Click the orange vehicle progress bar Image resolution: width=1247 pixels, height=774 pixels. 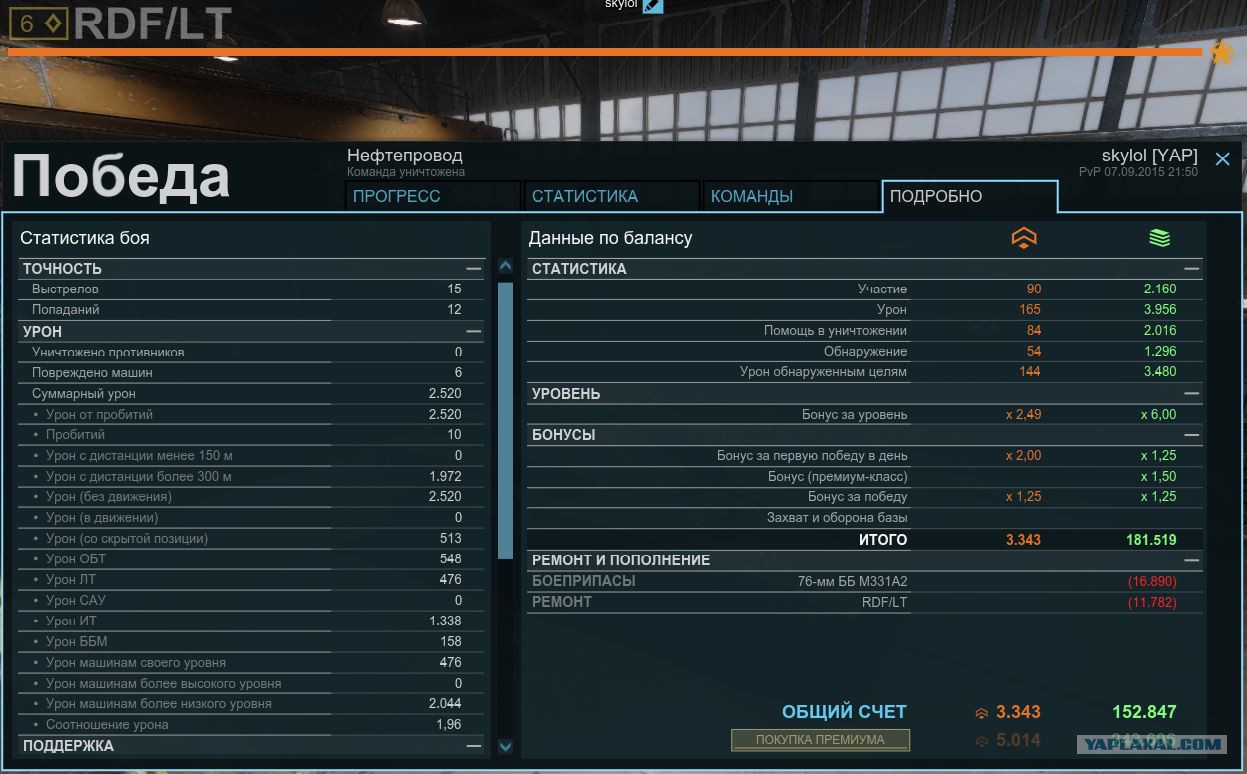pyautogui.click(x=605, y=52)
